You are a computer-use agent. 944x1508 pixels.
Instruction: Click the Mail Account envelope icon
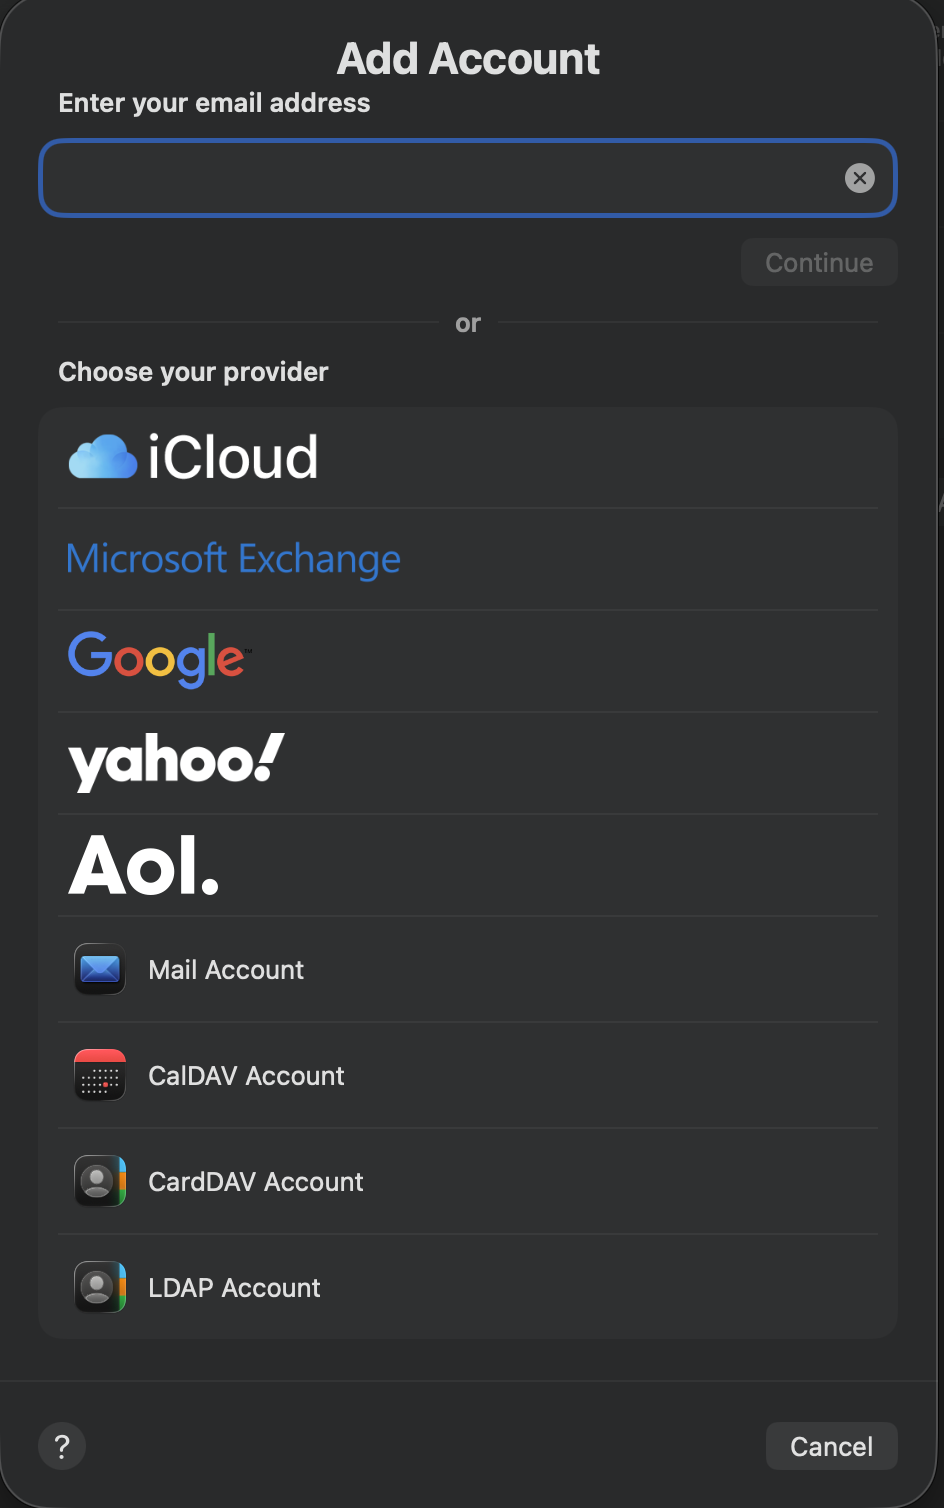[99, 969]
